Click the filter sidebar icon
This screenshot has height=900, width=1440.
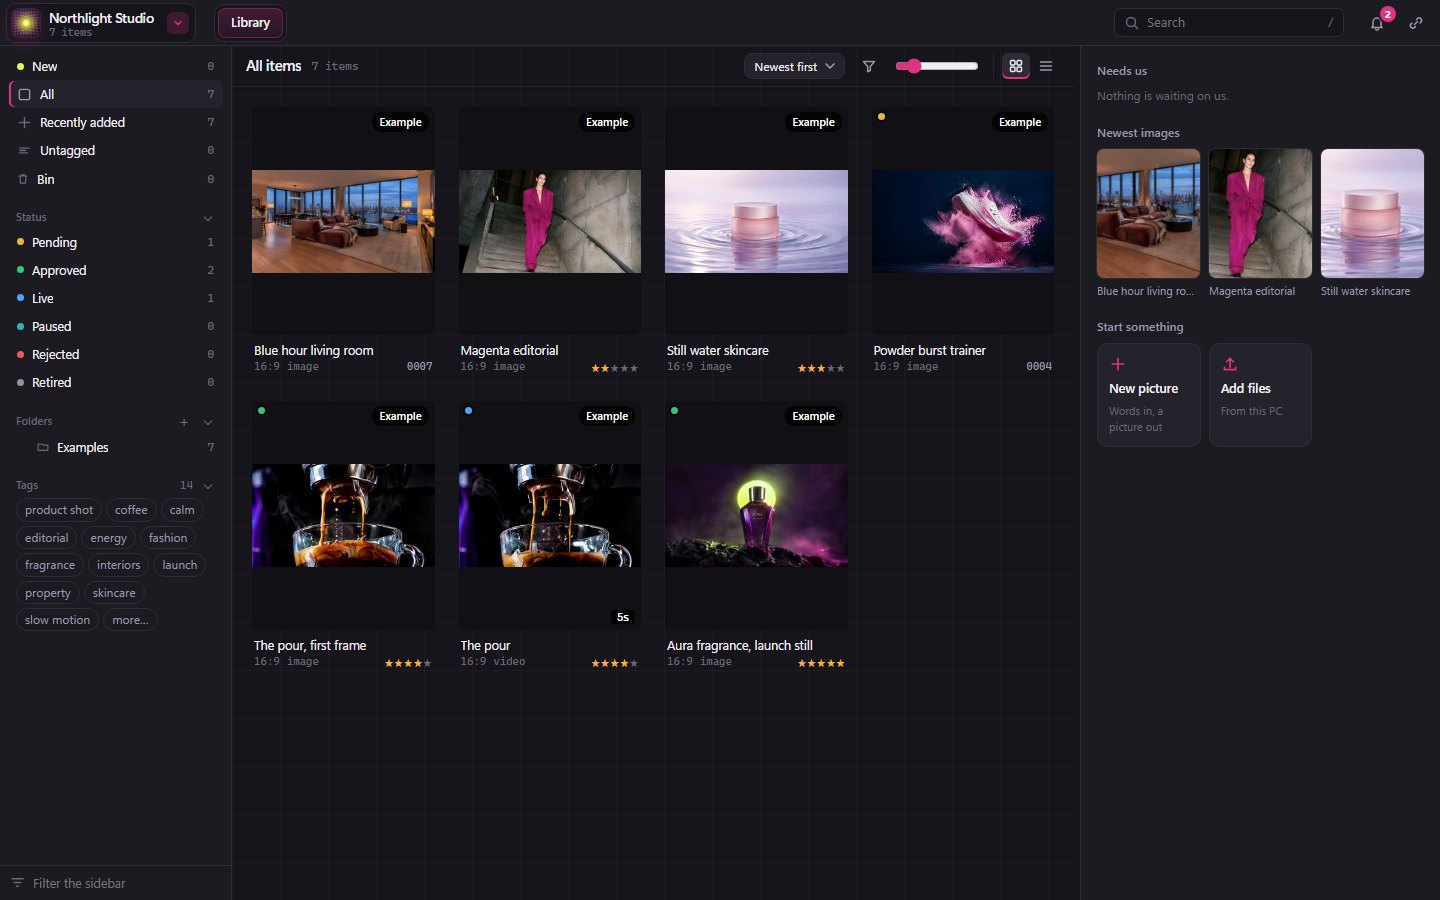pos(17,883)
